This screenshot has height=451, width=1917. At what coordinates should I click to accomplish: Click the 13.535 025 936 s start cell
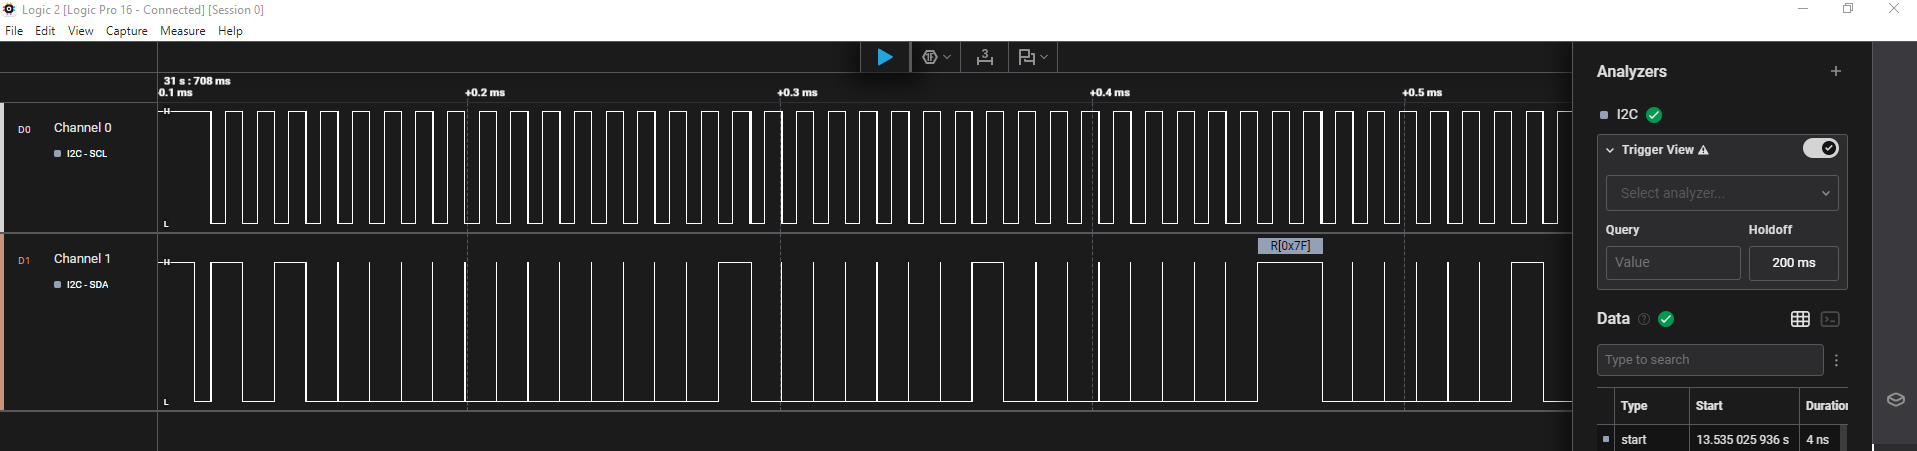[1742, 440]
